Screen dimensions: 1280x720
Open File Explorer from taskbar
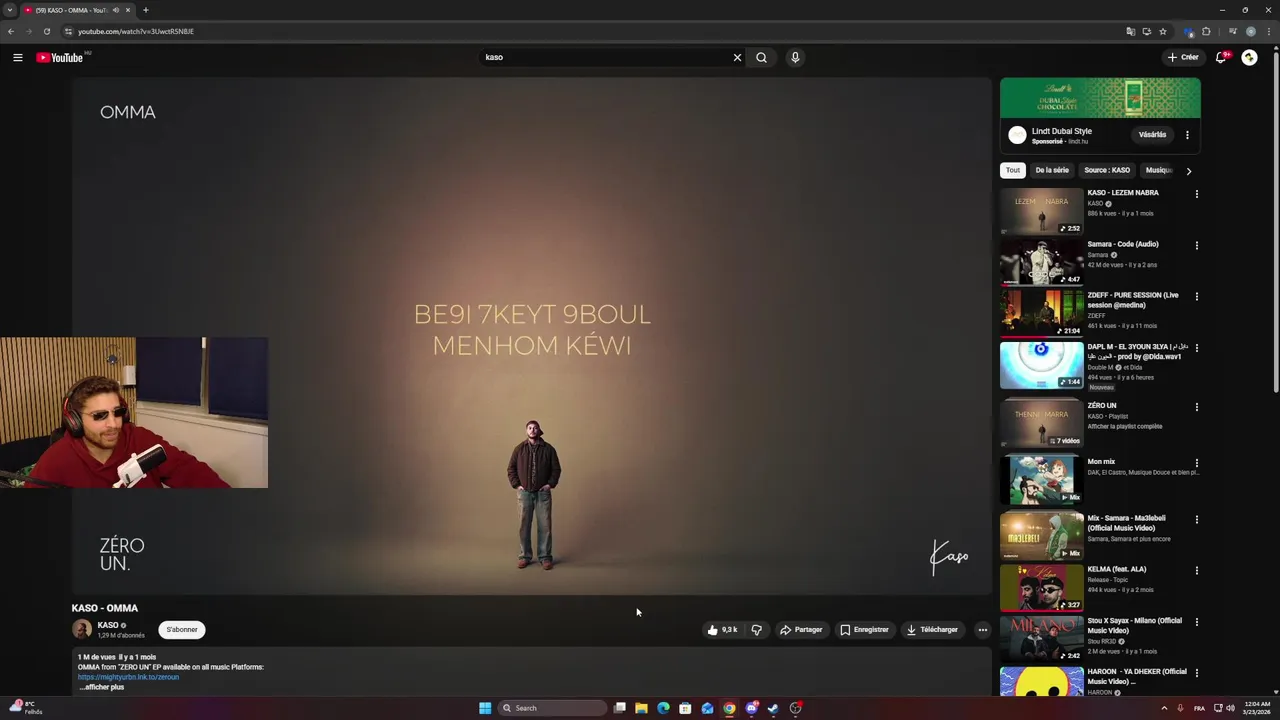[641, 708]
